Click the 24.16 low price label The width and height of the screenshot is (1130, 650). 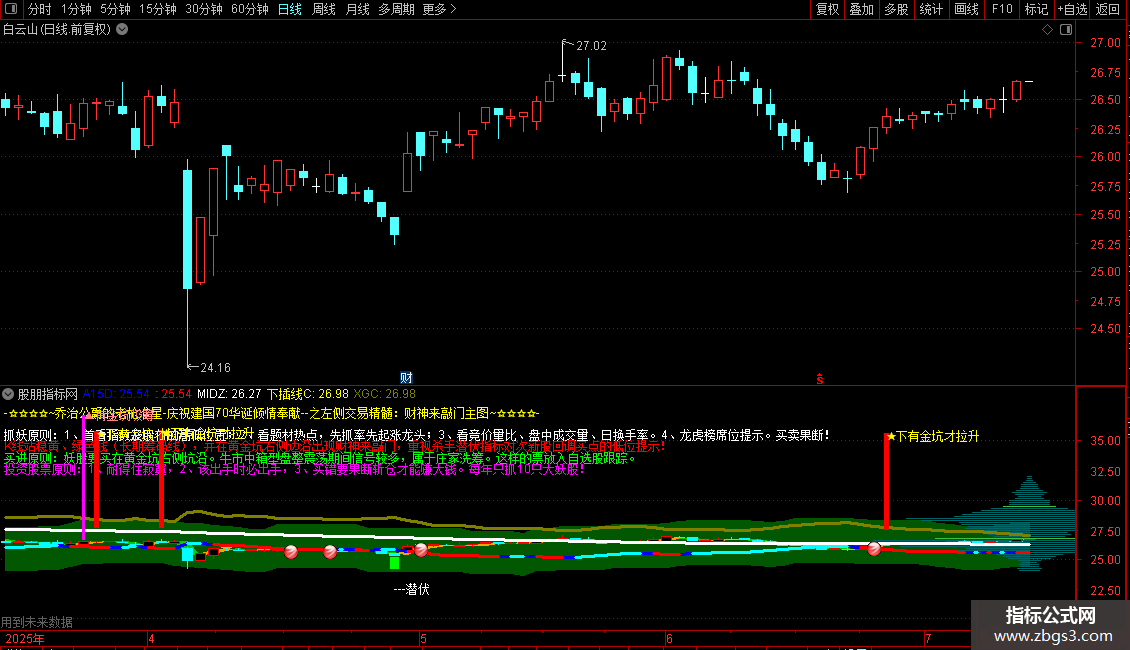coord(215,368)
